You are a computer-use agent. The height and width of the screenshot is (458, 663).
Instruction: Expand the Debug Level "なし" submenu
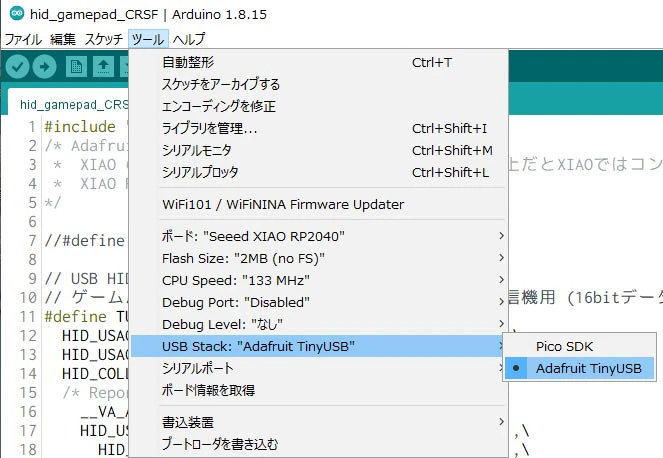coord(318,324)
